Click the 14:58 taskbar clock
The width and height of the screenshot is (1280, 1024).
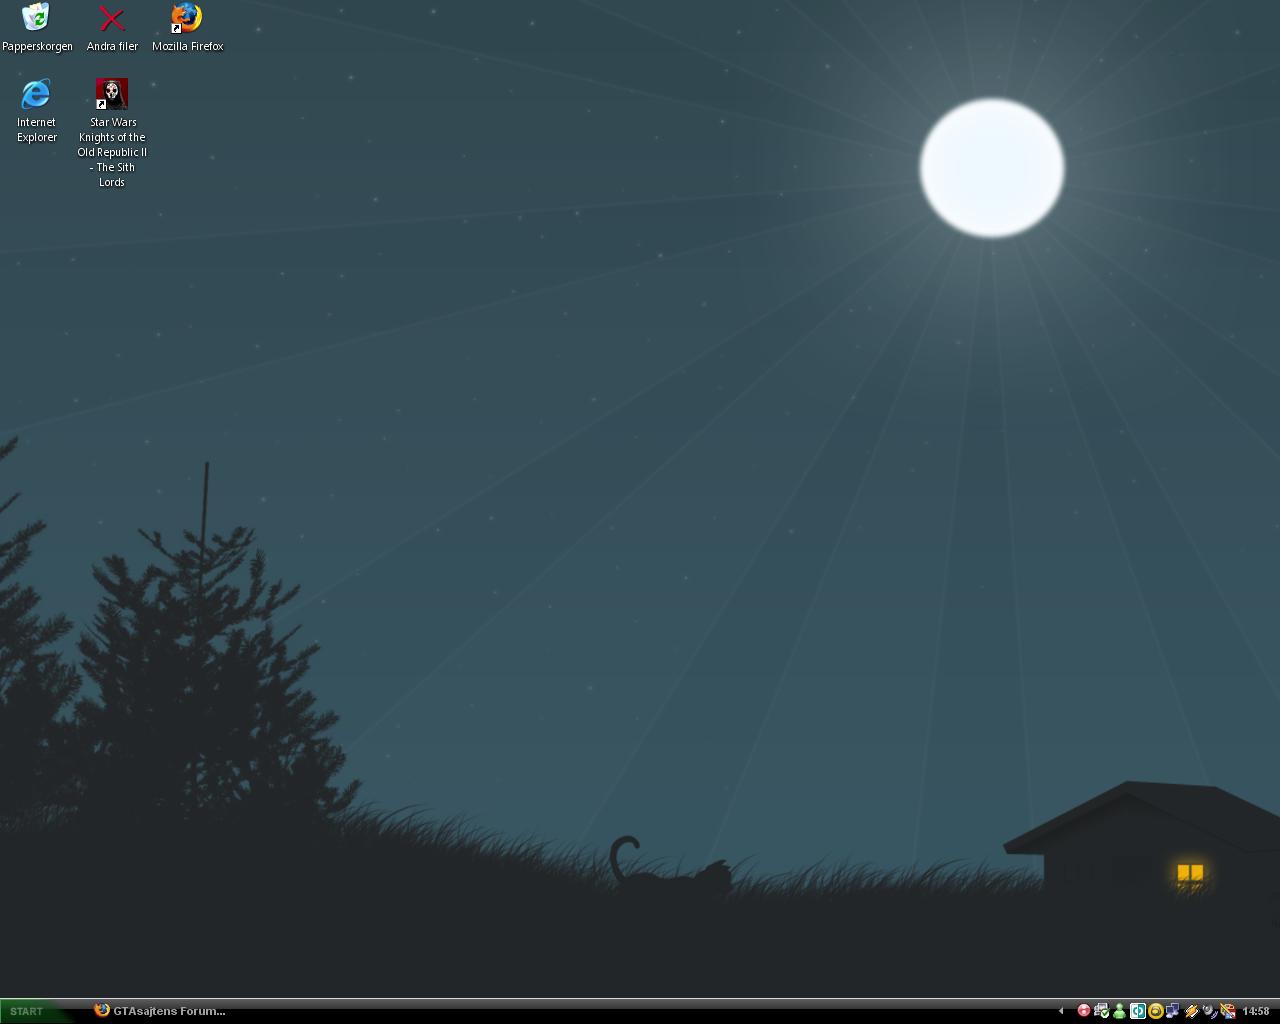pos(1256,1011)
